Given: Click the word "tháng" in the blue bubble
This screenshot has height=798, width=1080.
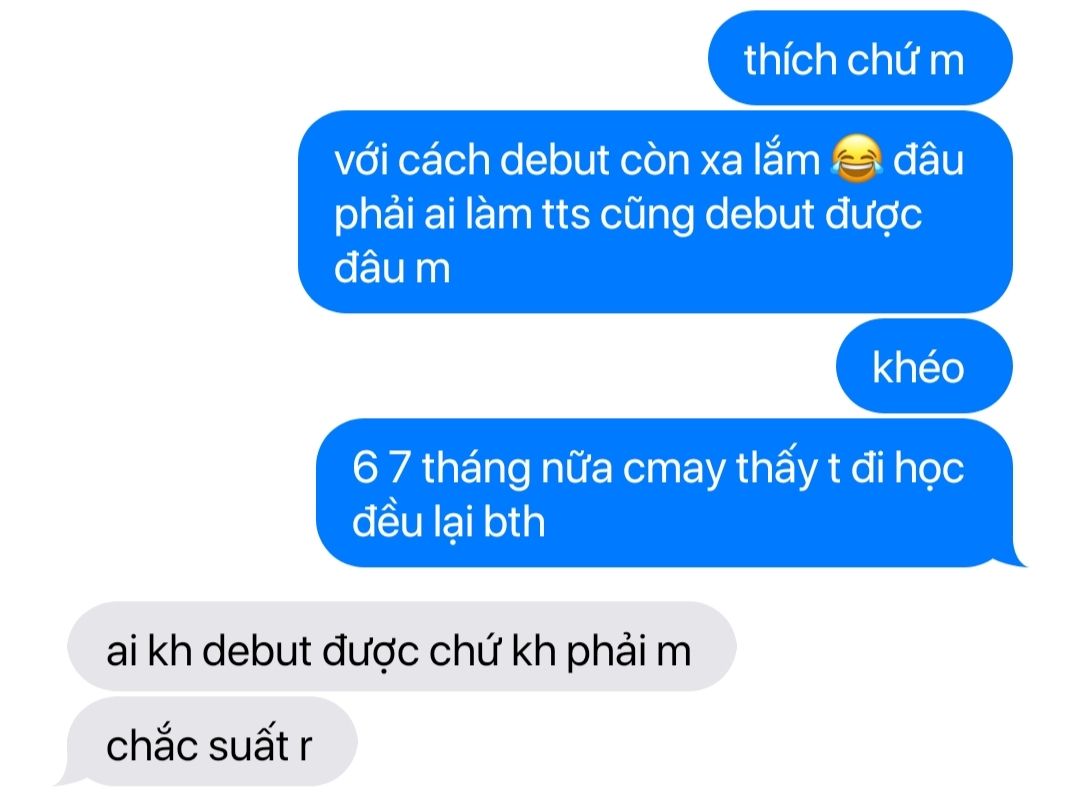Looking at the screenshot, I should tap(477, 468).
